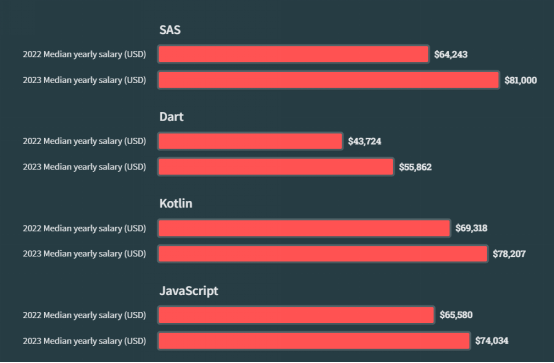Click the Kotlin heading
Viewport: 554px width, 363px height.
pos(176,204)
